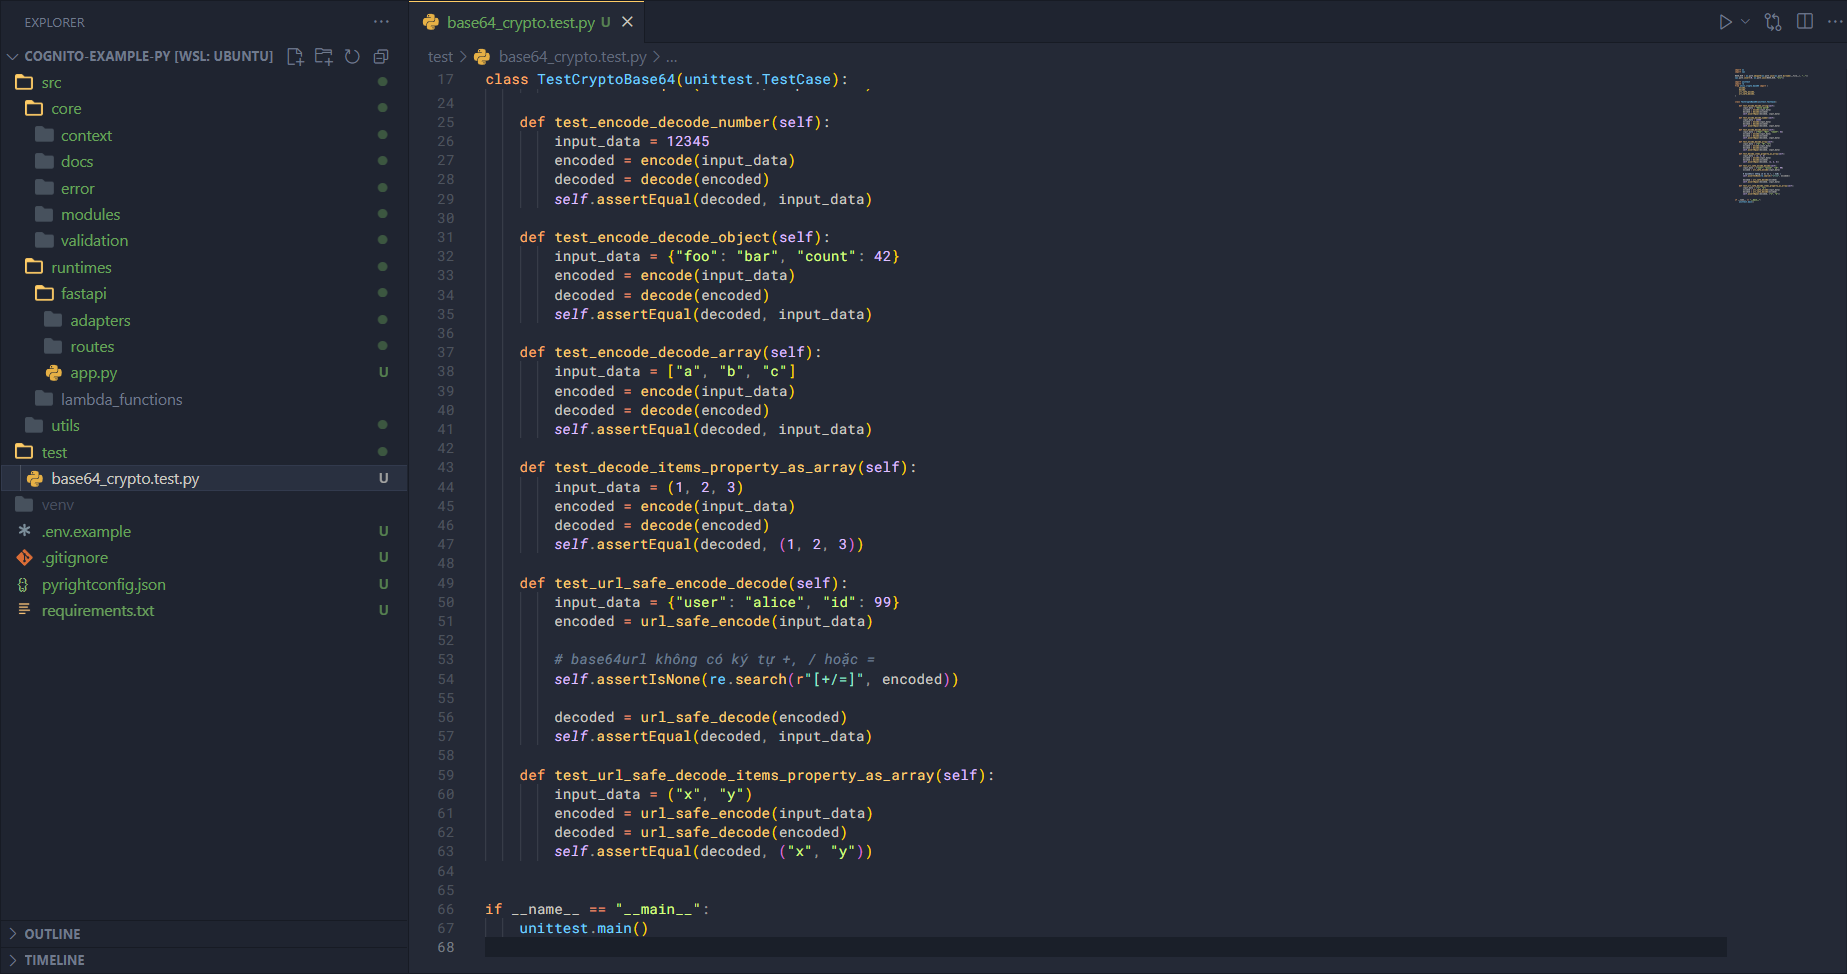
Task: Open app.py from the file tree
Action: (93, 373)
